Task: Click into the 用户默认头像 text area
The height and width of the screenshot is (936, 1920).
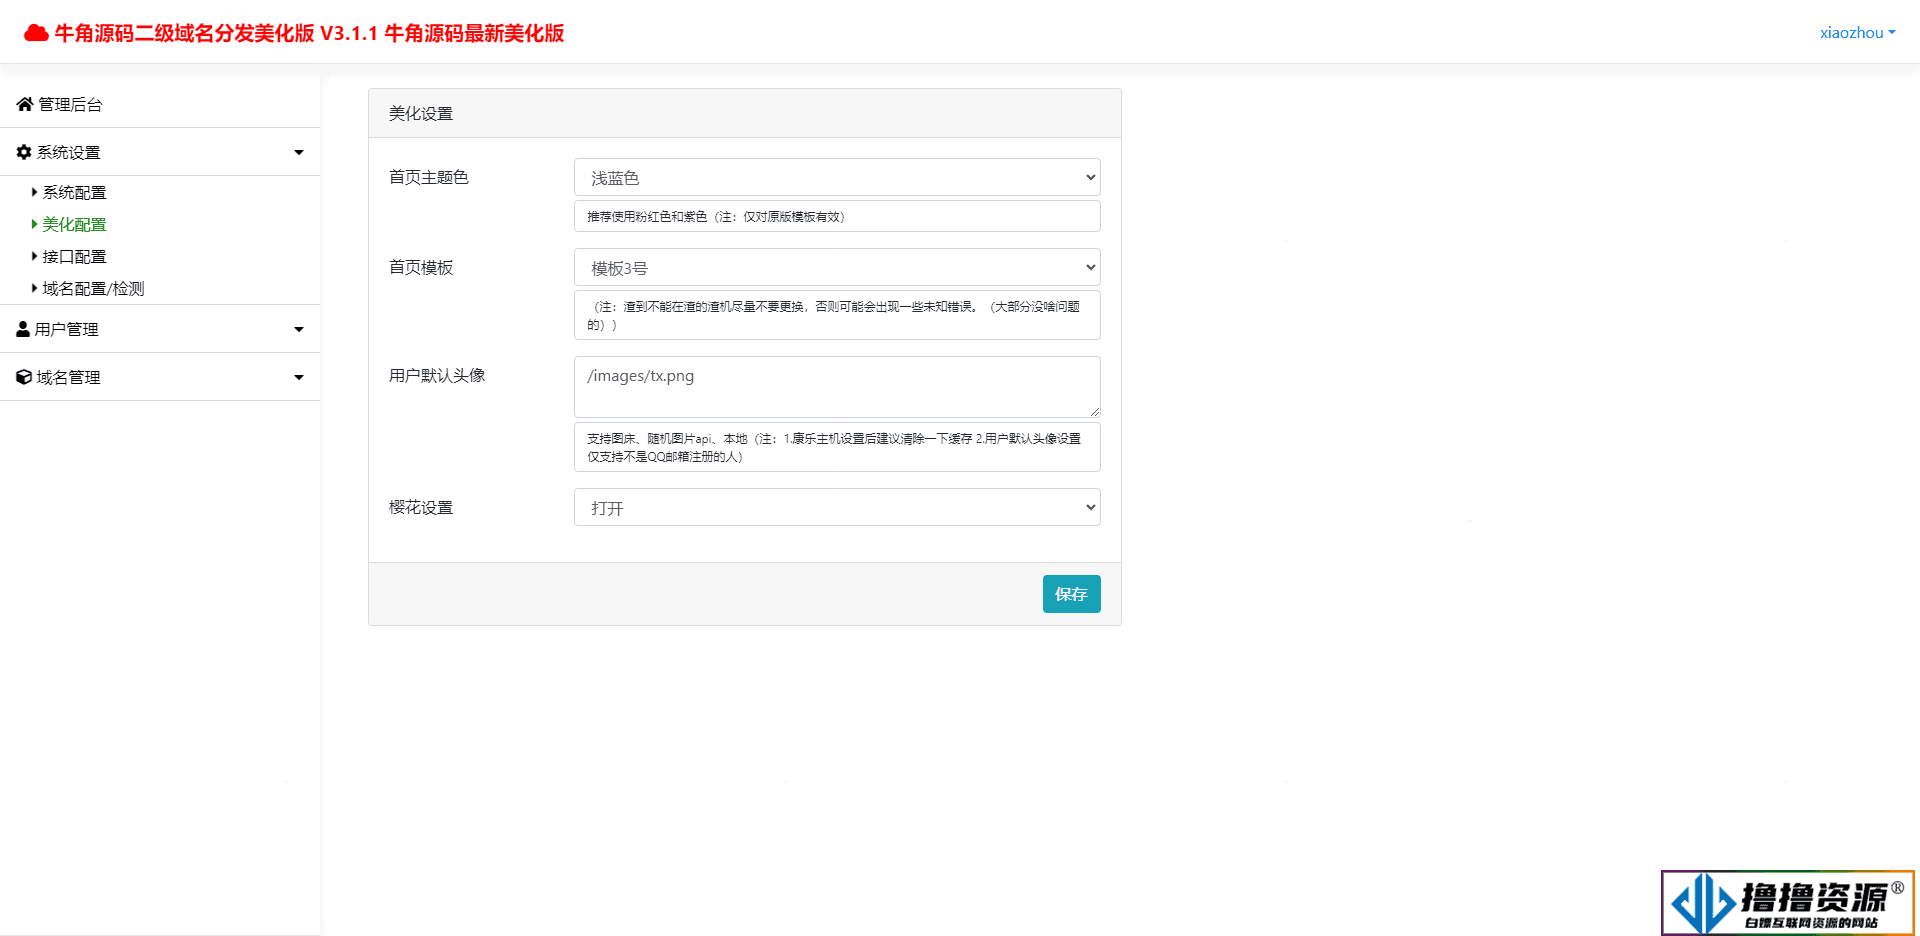Action: tap(837, 387)
